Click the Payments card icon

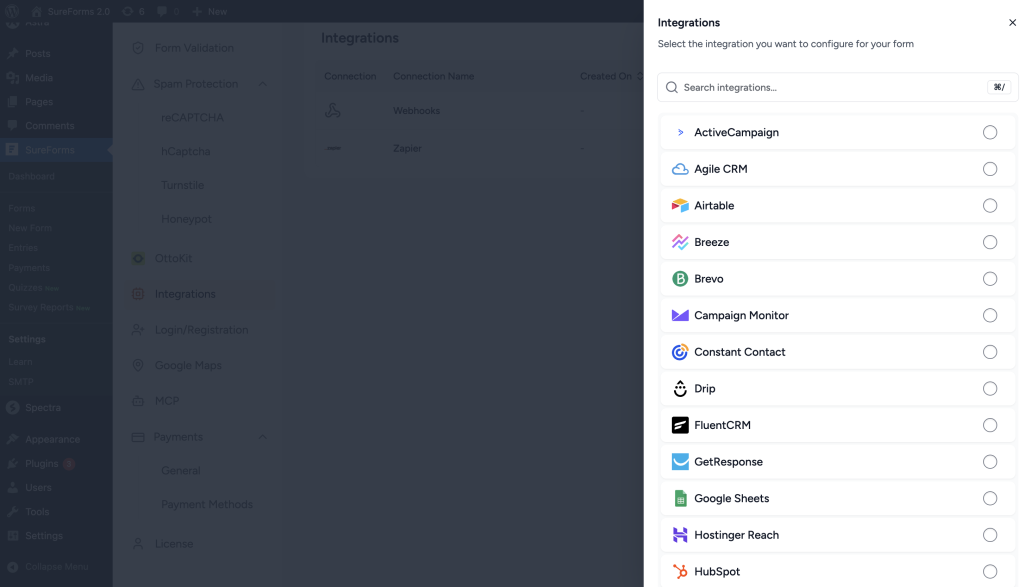[138, 437]
